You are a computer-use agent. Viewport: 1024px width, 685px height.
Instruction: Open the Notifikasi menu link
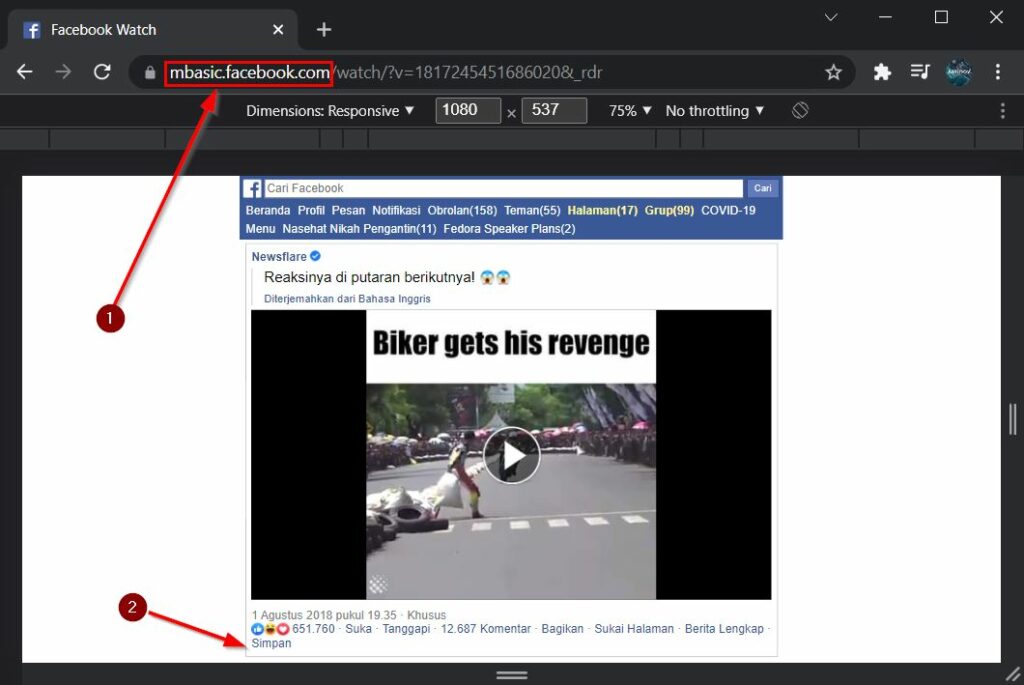click(x=396, y=210)
